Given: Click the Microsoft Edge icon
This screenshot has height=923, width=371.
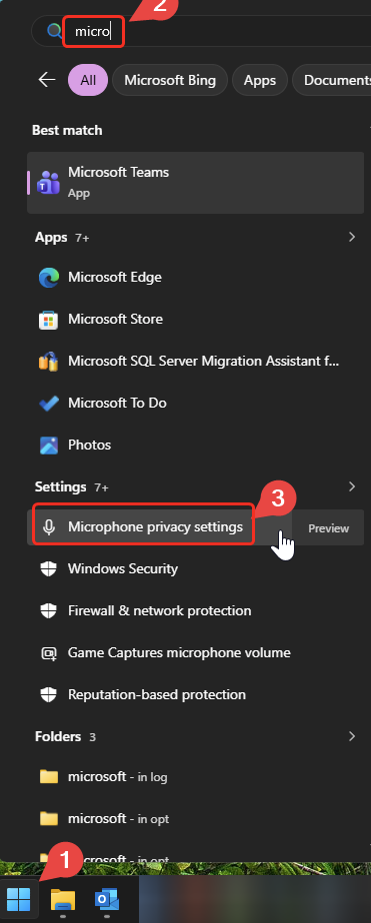Looking at the screenshot, I should tap(49, 277).
